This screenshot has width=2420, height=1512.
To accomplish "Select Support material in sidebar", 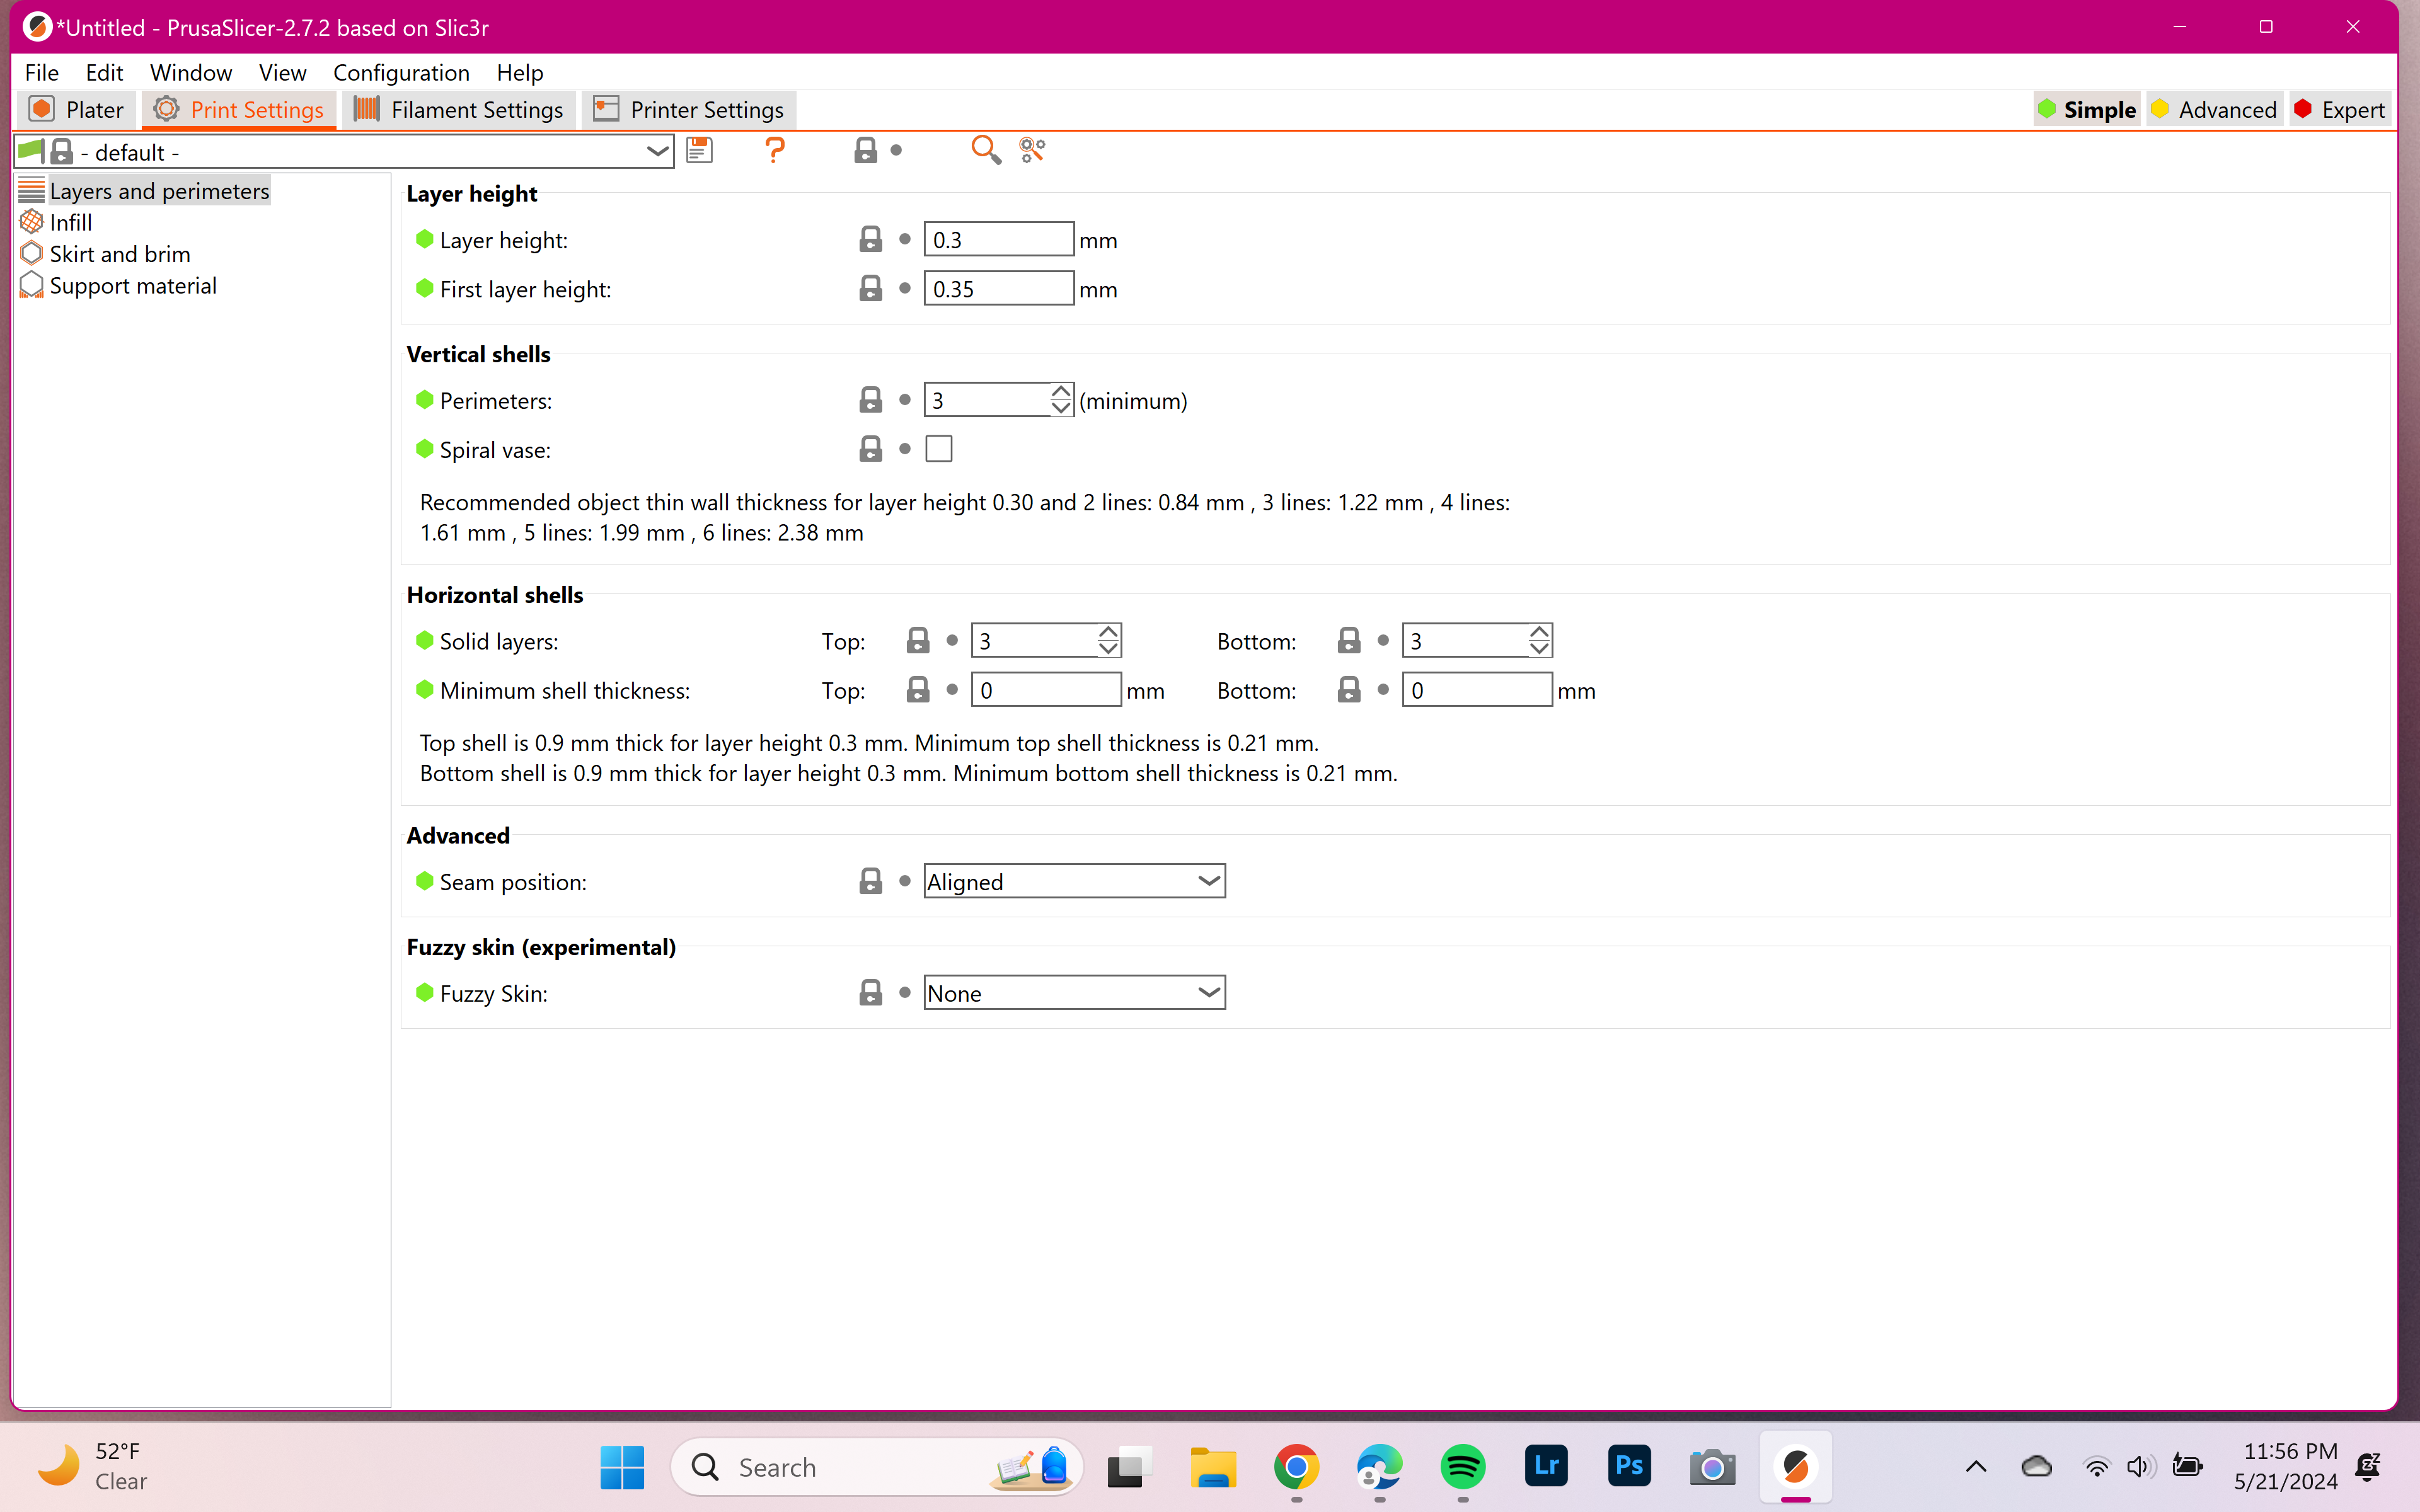I will (x=130, y=284).
